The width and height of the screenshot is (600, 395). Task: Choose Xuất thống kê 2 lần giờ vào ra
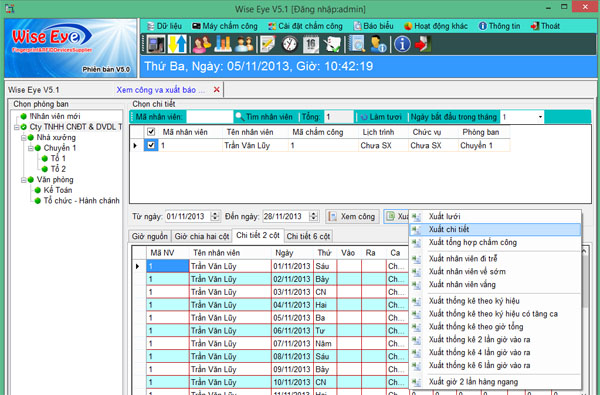coord(495,340)
